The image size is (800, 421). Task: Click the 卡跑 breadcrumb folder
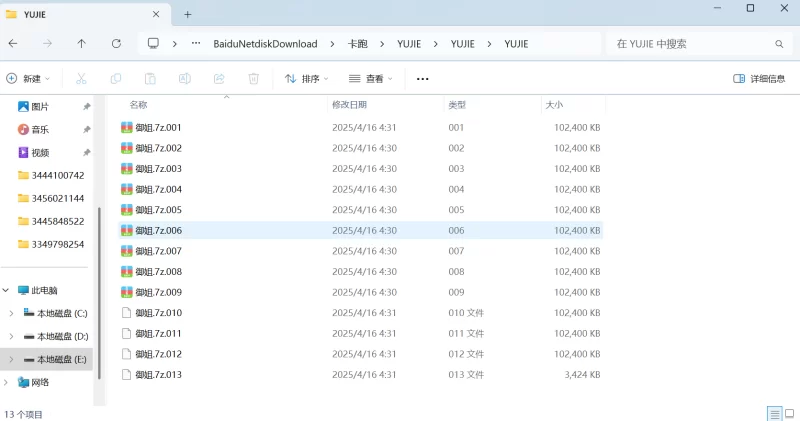tap(357, 44)
